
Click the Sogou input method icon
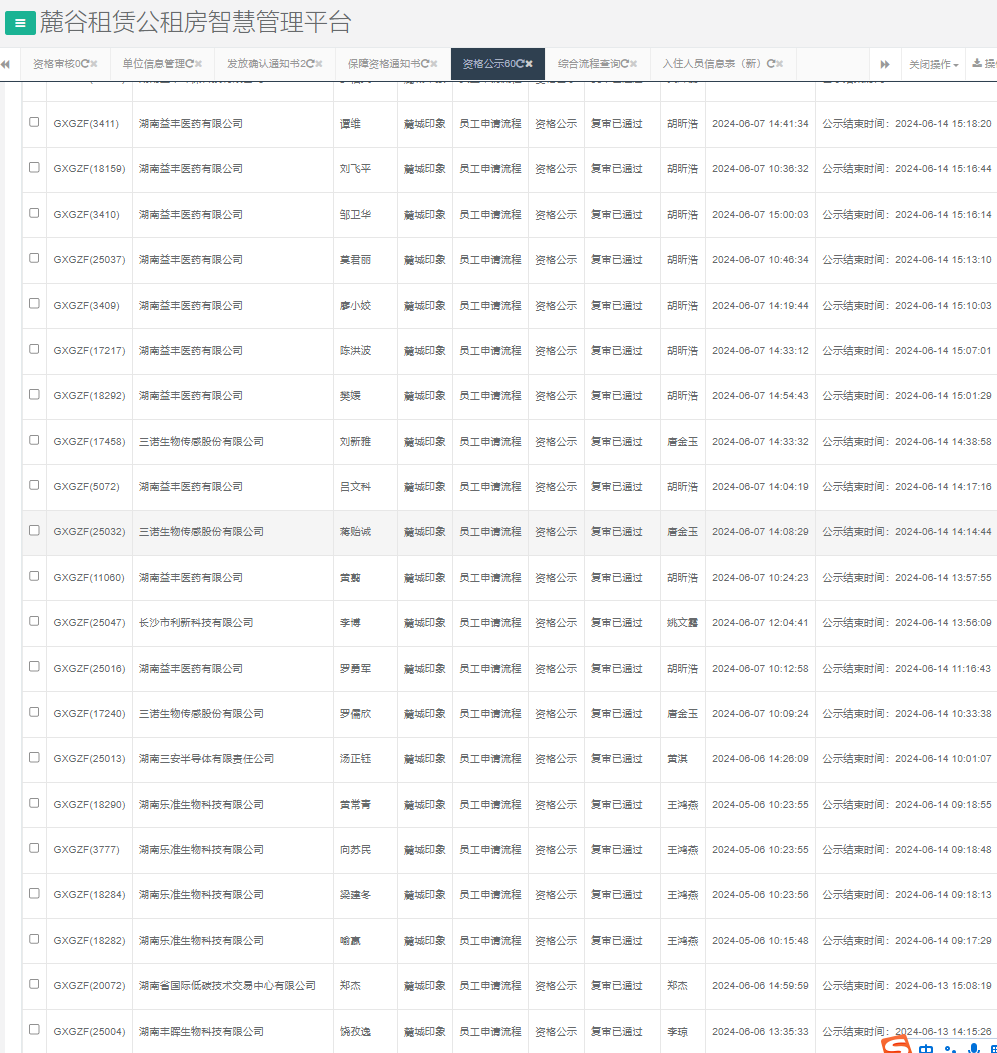[x=897, y=1046]
